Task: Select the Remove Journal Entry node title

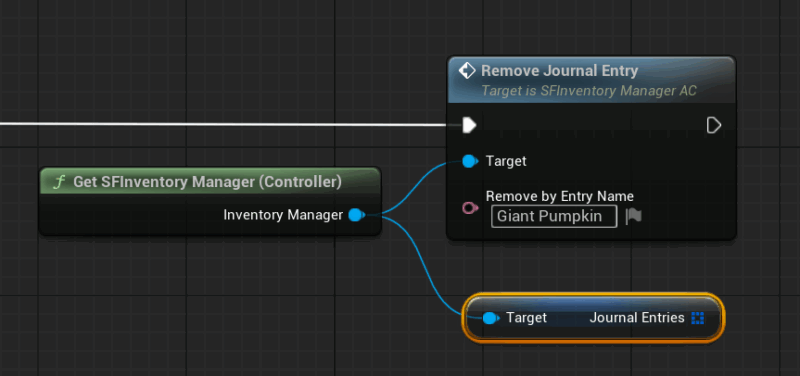Action: (560, 71)
